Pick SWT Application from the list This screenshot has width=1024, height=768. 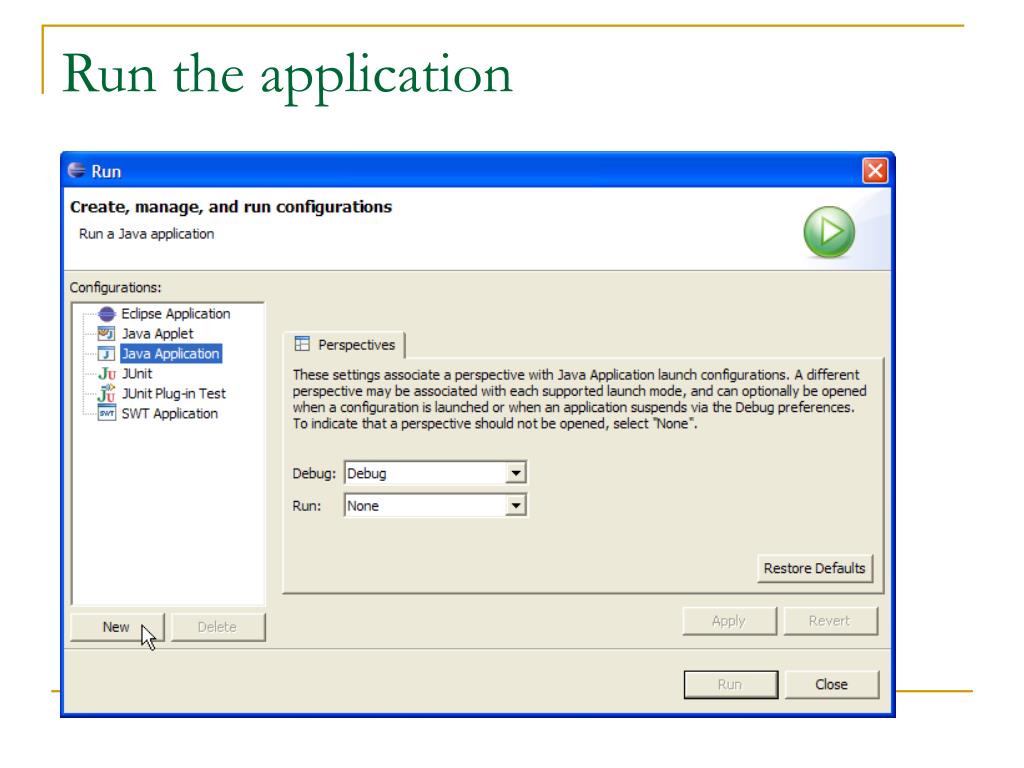[x=170, y=413]
